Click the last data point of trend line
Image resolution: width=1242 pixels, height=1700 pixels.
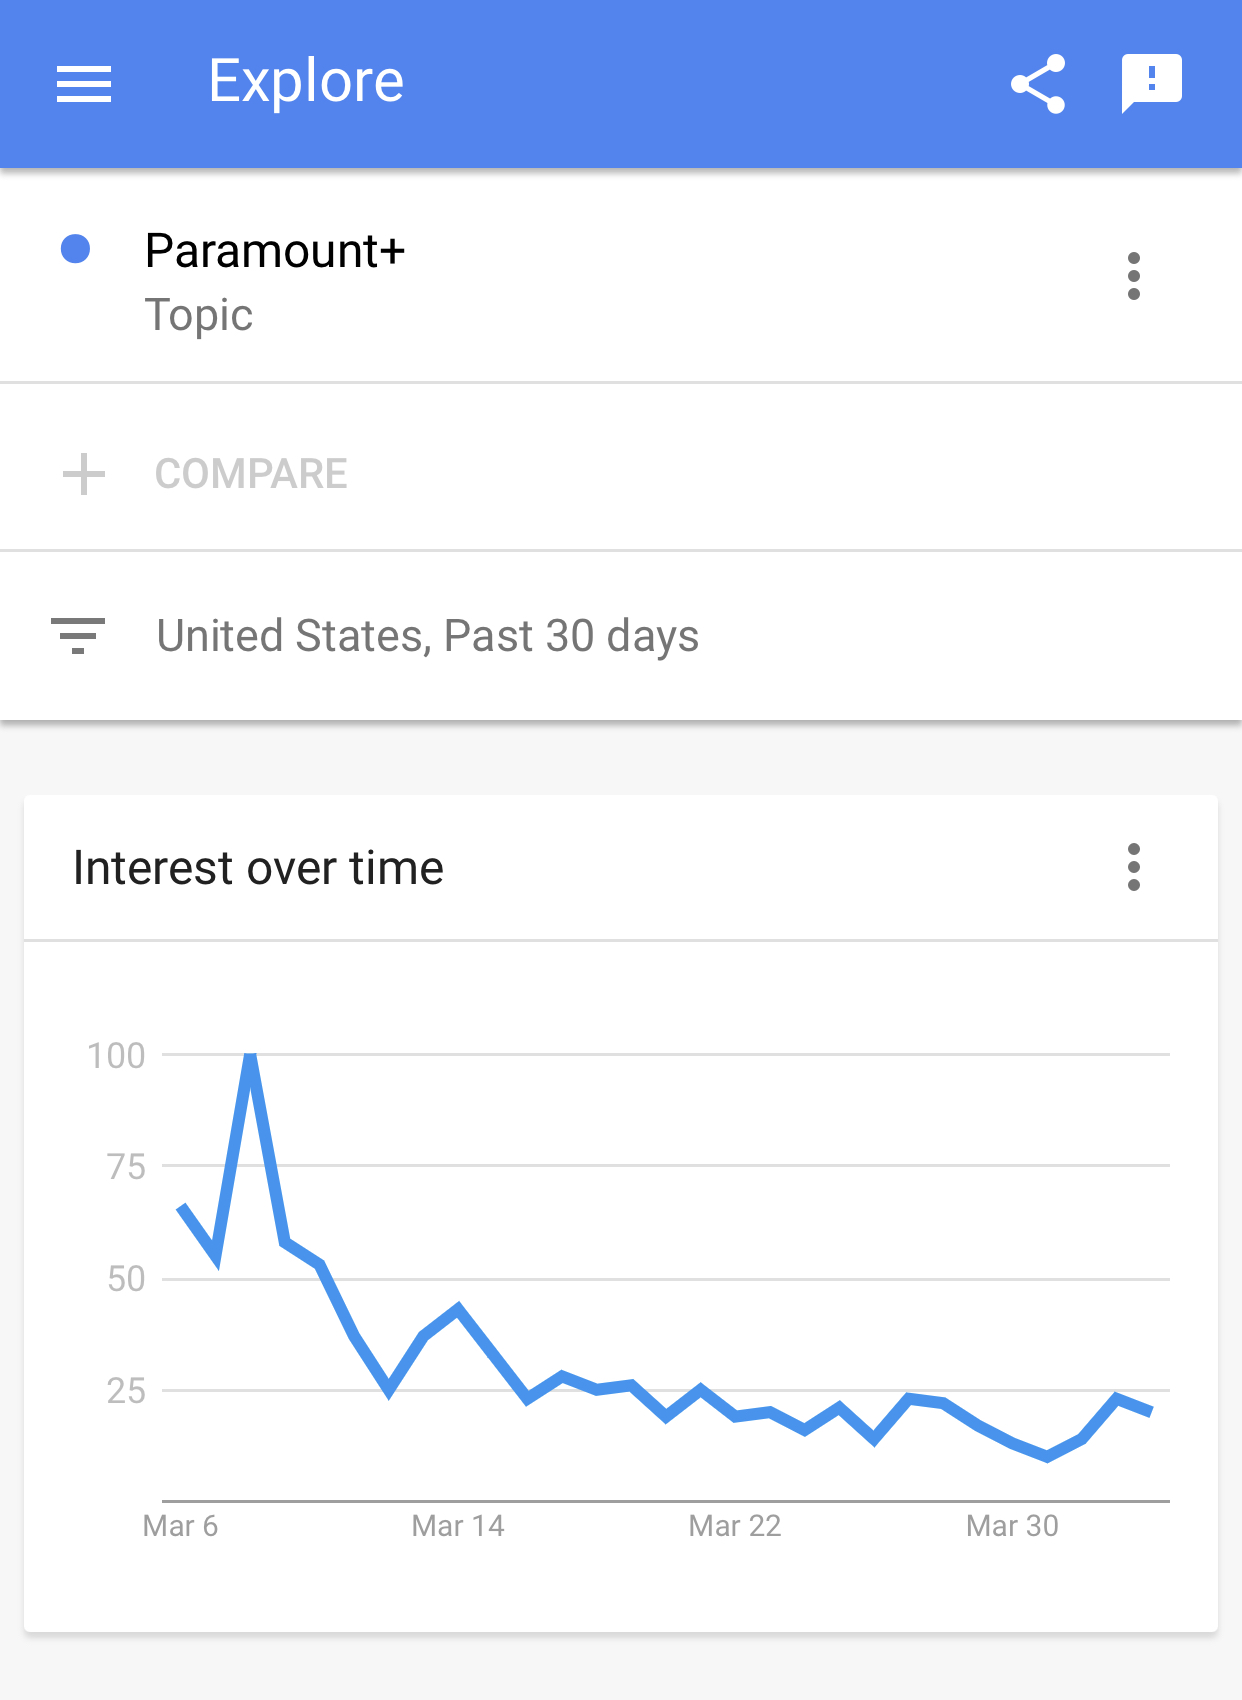click(x=1150, y=1411)
